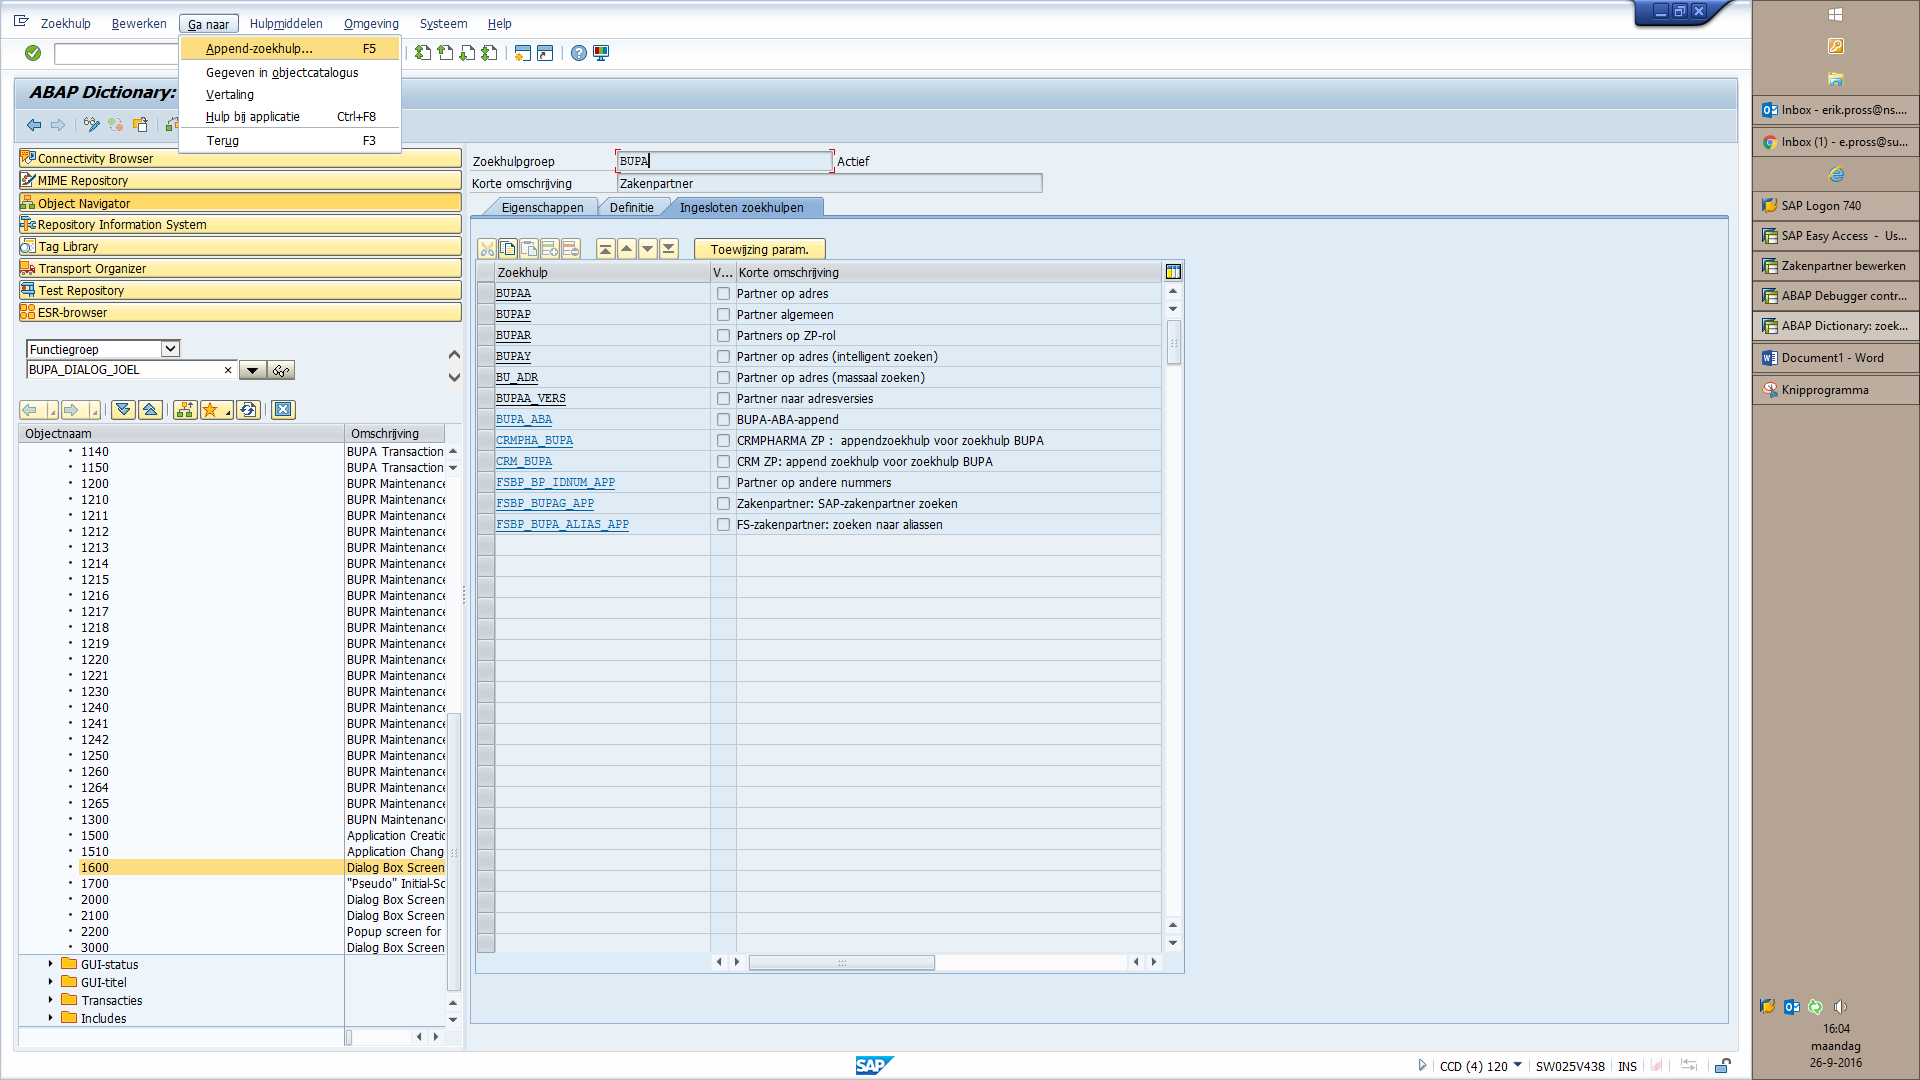Open the blue Help question mark icon

point(579,53)
